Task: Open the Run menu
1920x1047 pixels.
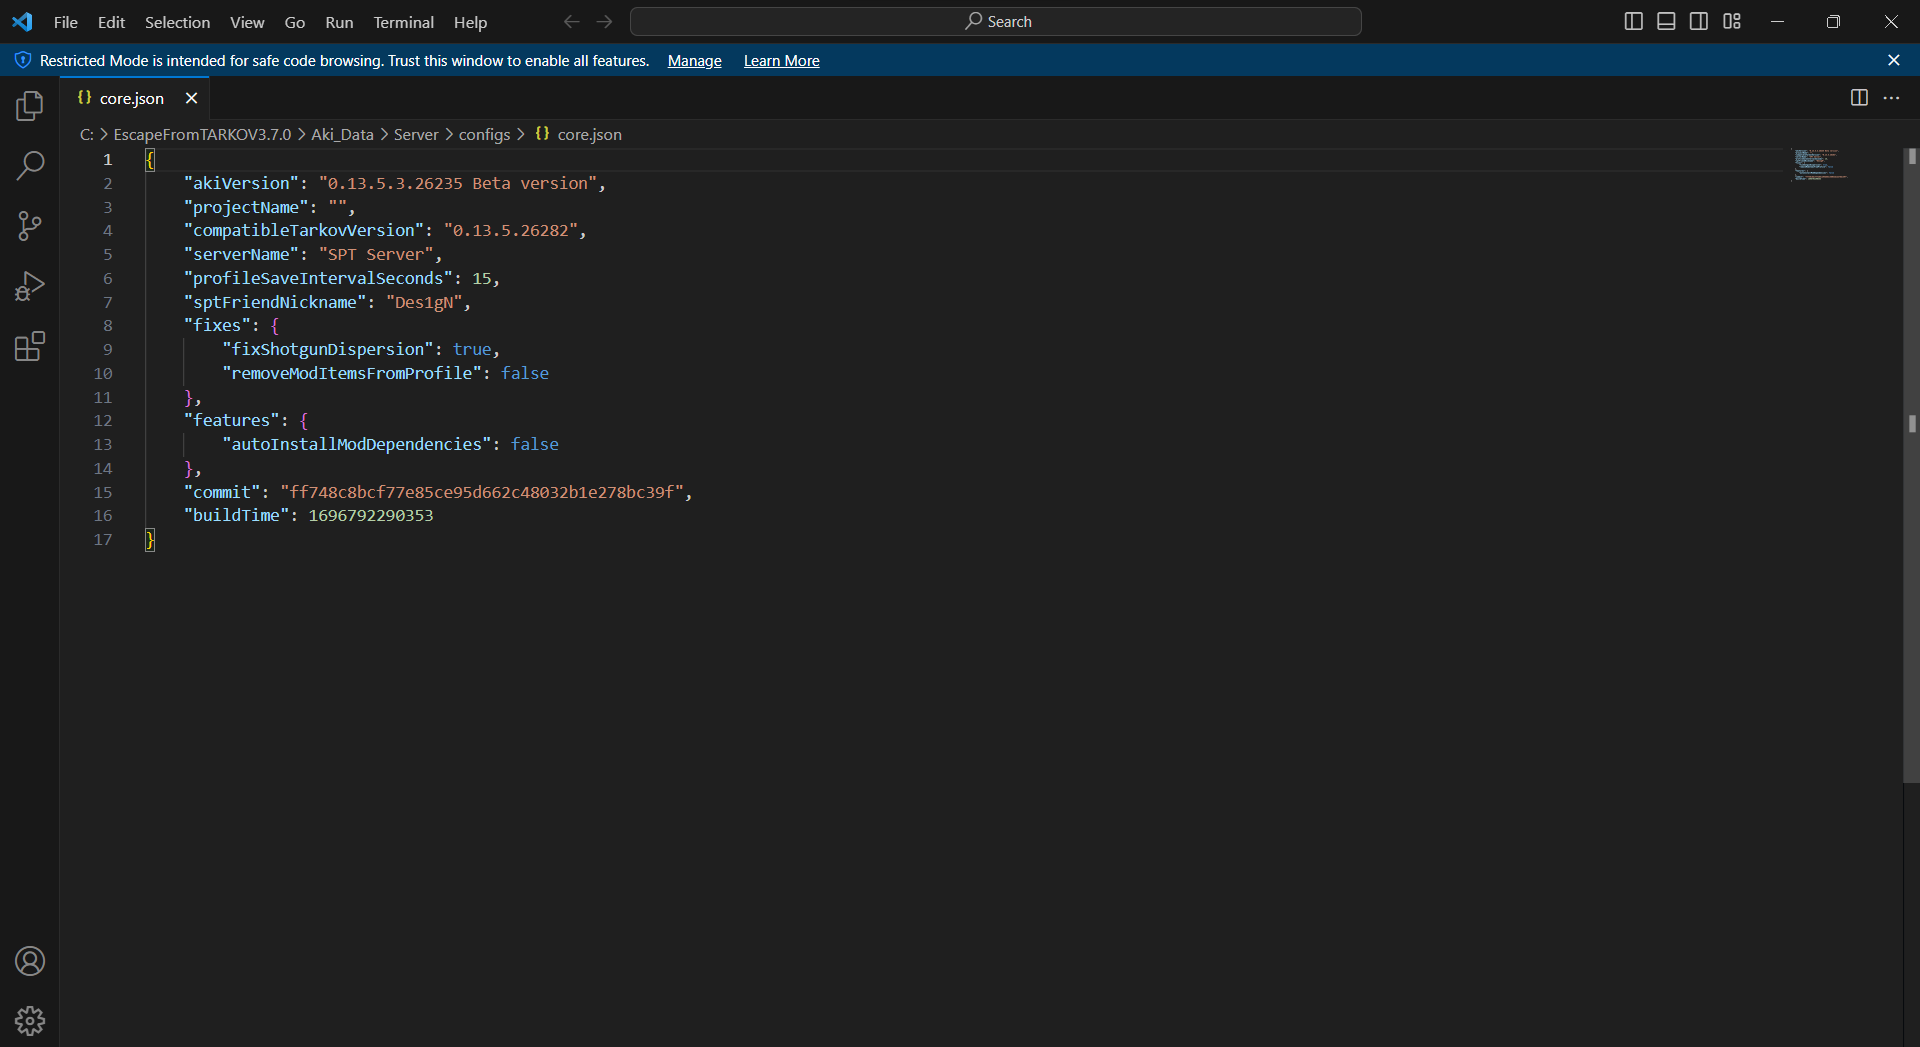Action: coord(339,22)
